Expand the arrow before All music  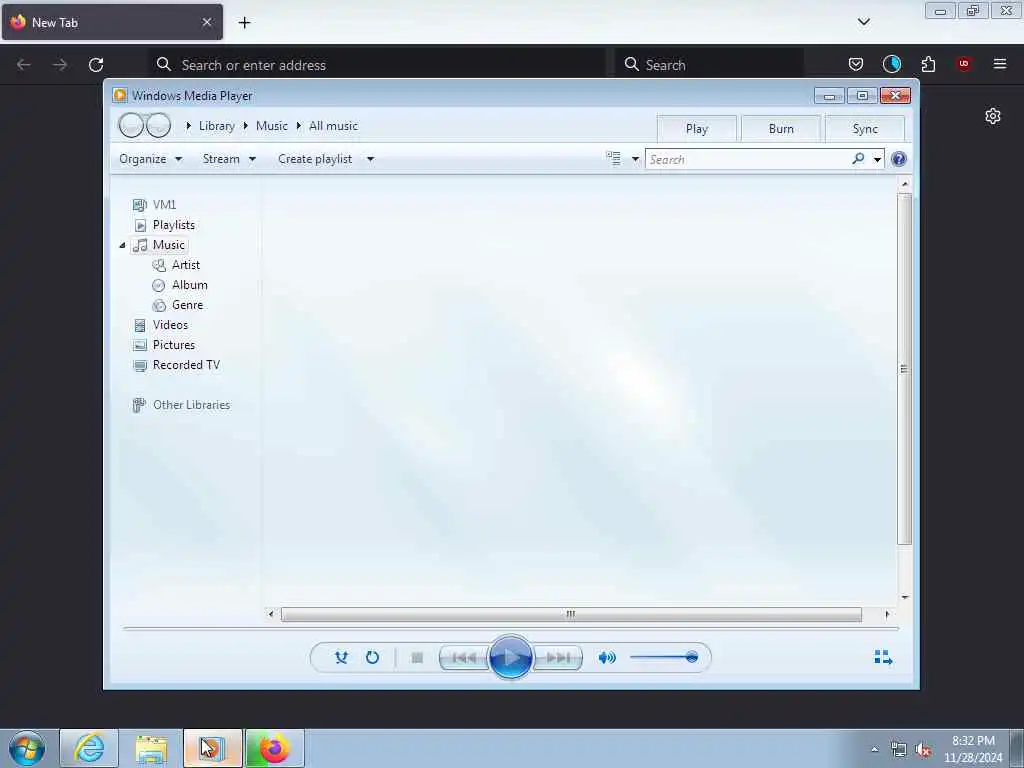pos(298,126)
